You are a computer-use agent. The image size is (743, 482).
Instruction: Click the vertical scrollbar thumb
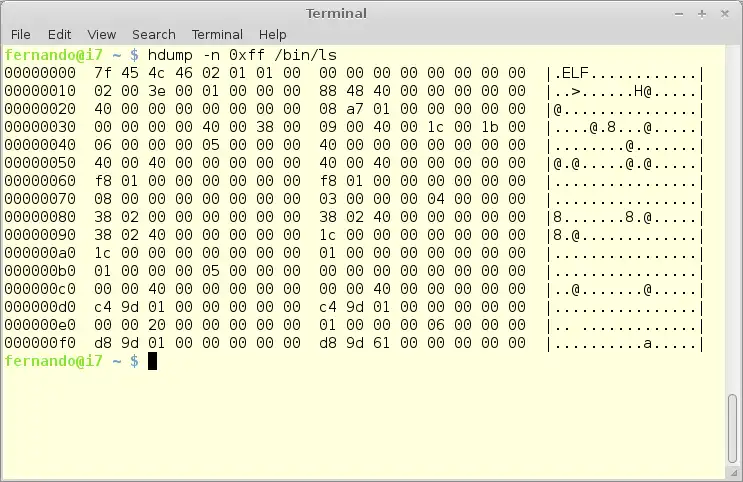click(x=733, y=428)
